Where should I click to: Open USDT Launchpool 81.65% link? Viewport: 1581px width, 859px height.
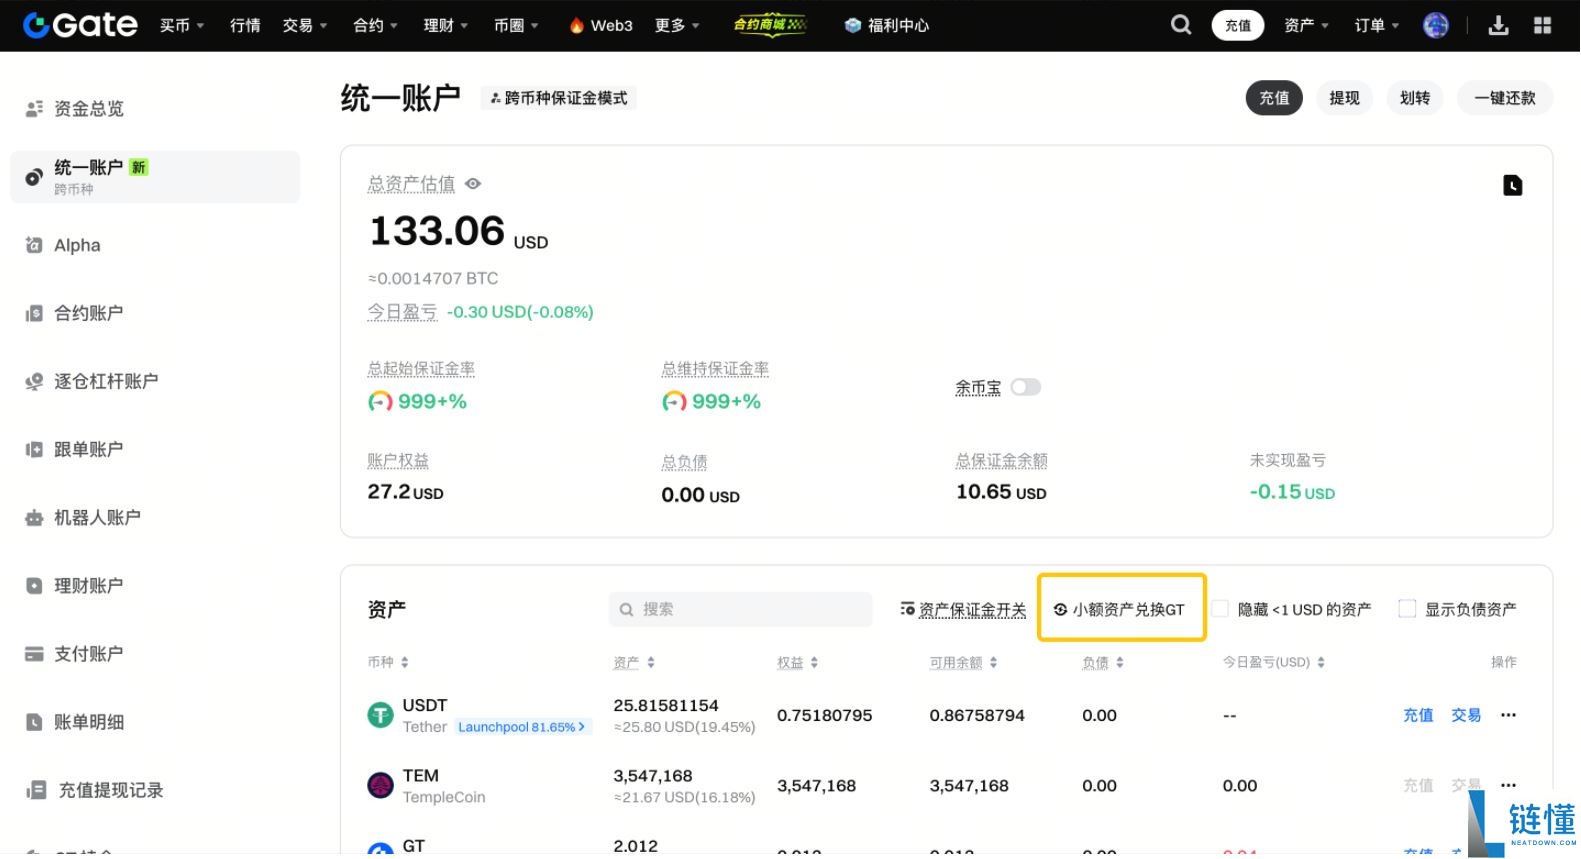pyautogui.click(x=523, y=727)
